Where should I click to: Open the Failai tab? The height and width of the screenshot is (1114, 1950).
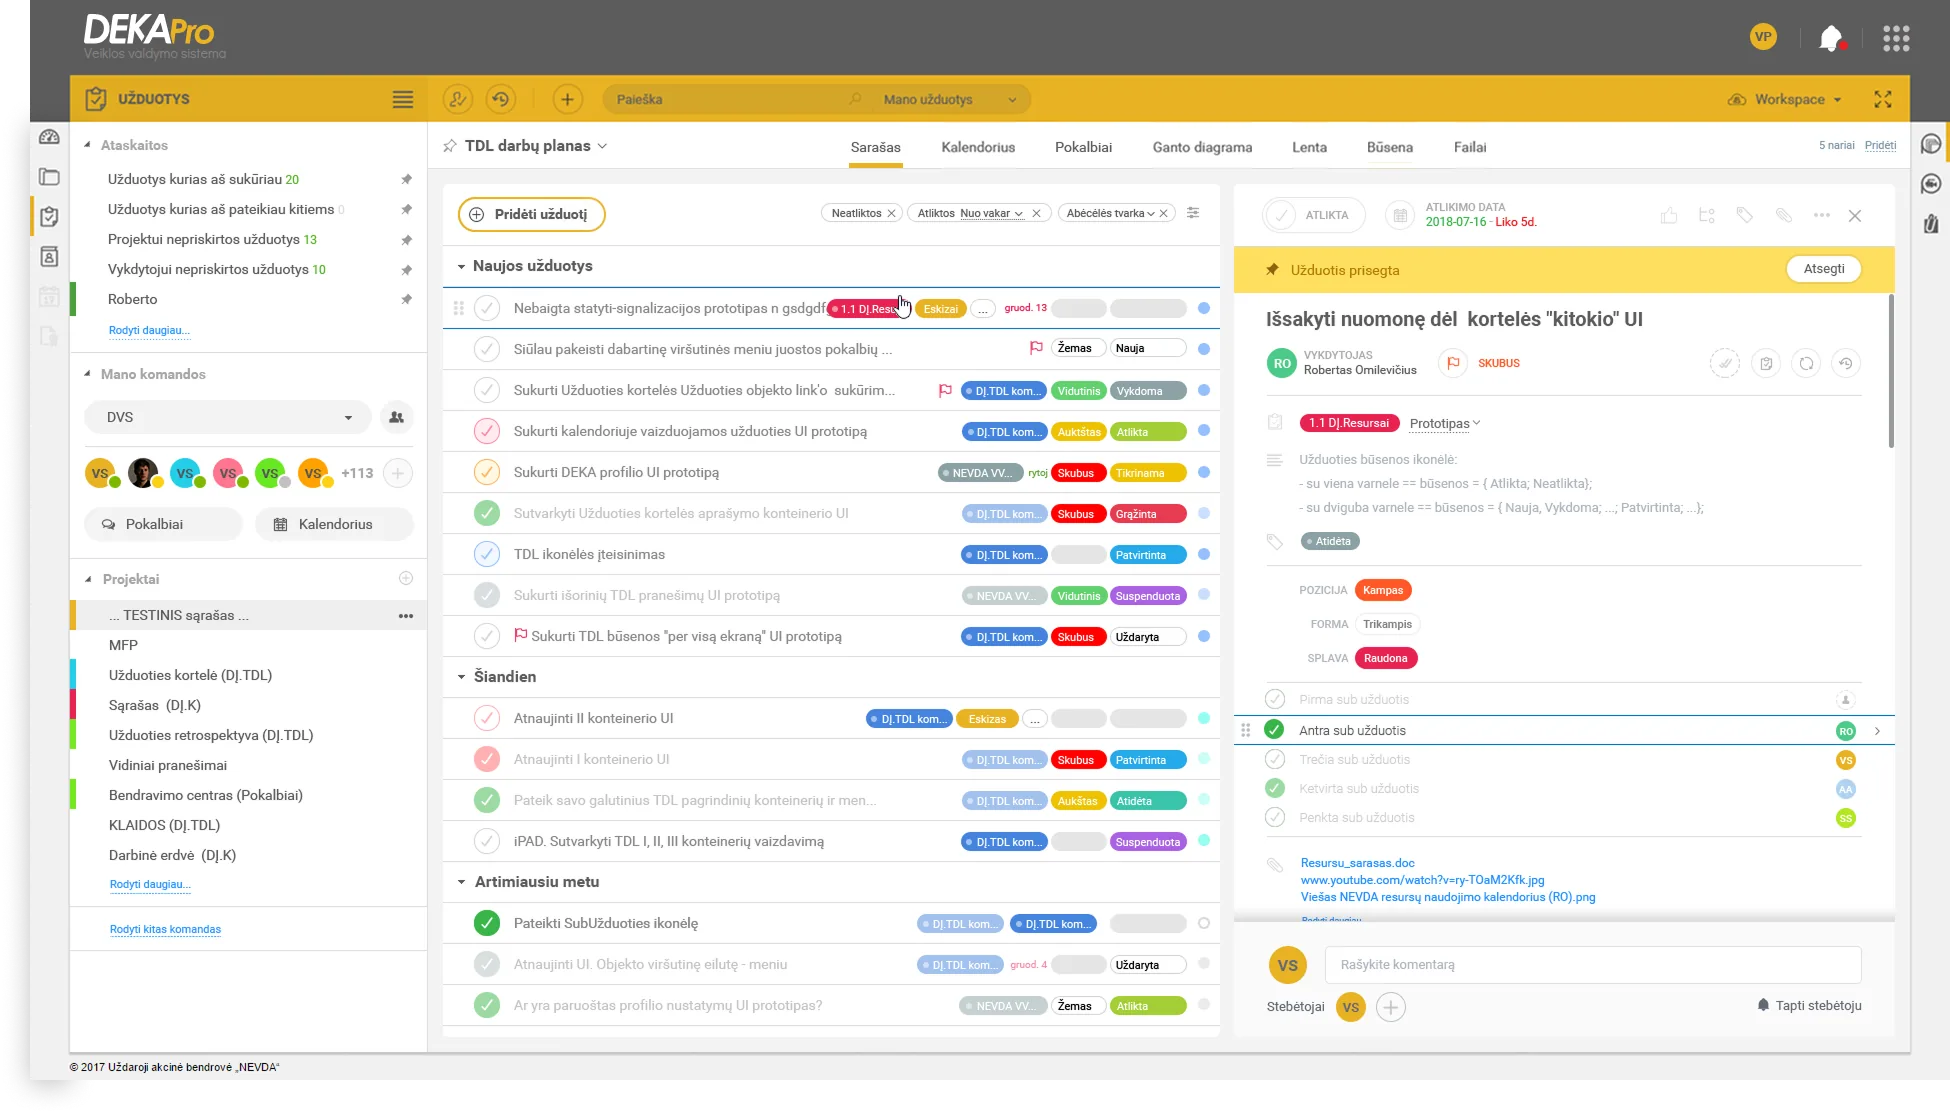pyautogui.click(x=1470, y=147)
